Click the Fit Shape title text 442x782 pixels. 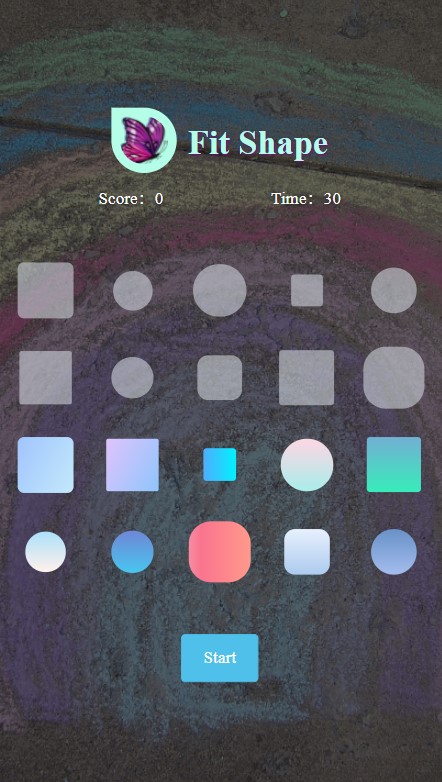[258, 143]
